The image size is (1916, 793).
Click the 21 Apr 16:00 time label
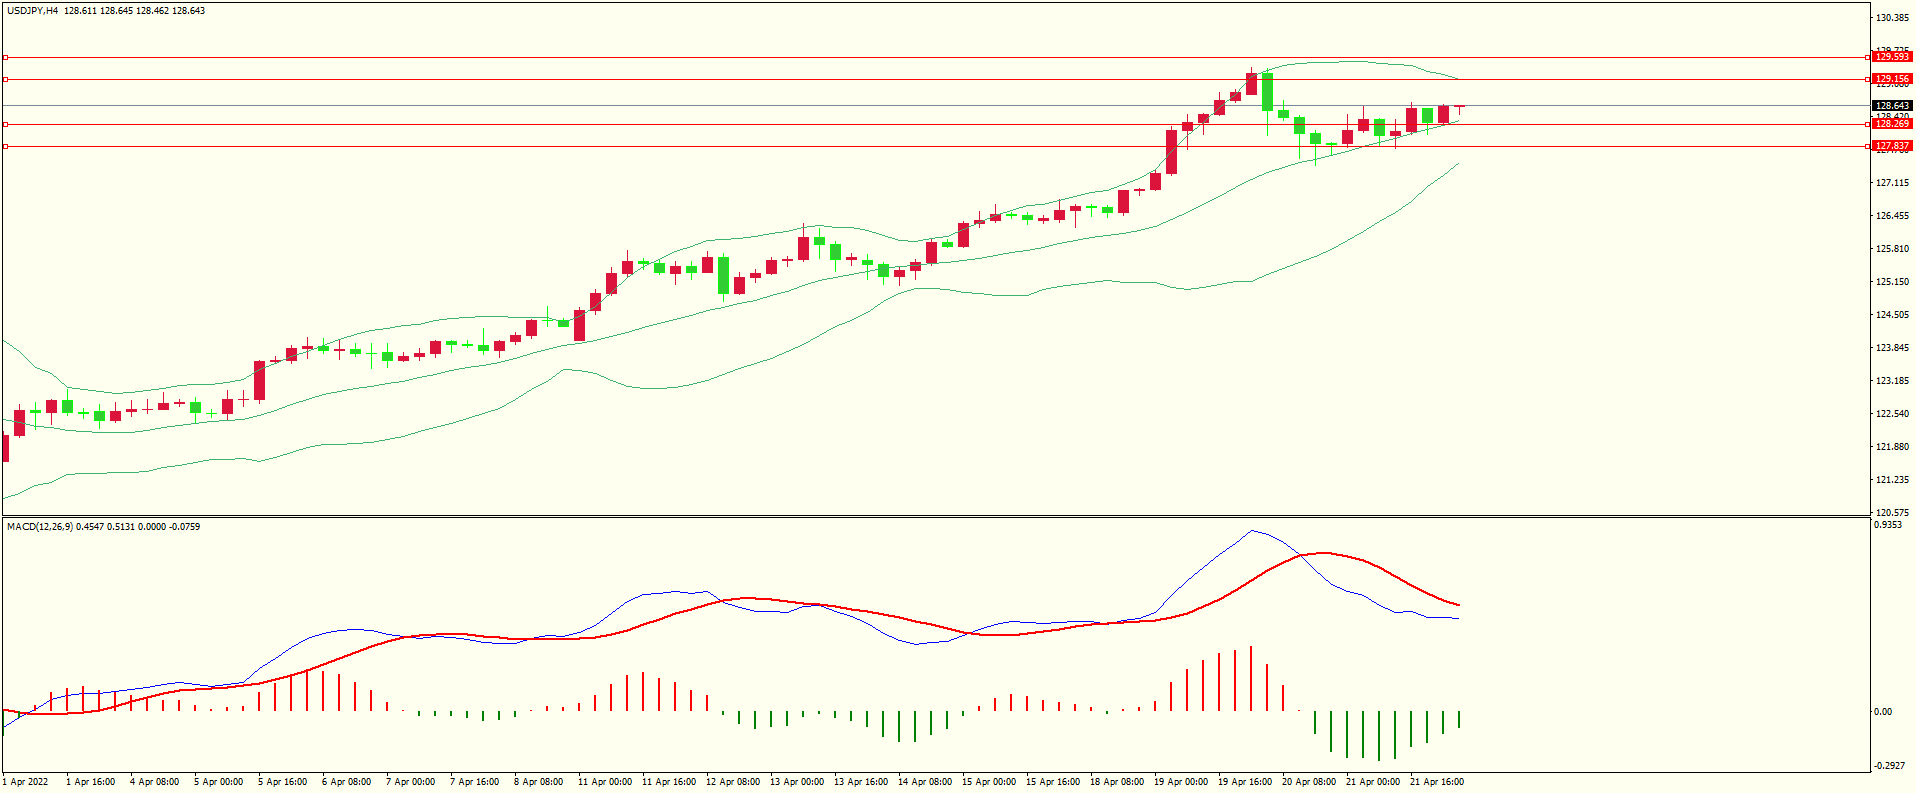click(x=1437, y=782)
